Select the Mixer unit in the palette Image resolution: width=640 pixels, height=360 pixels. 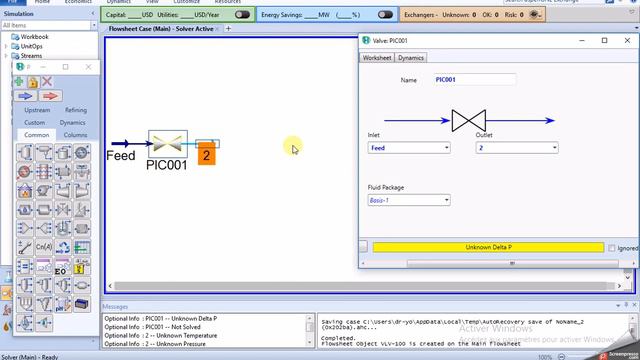coord(25,228)
